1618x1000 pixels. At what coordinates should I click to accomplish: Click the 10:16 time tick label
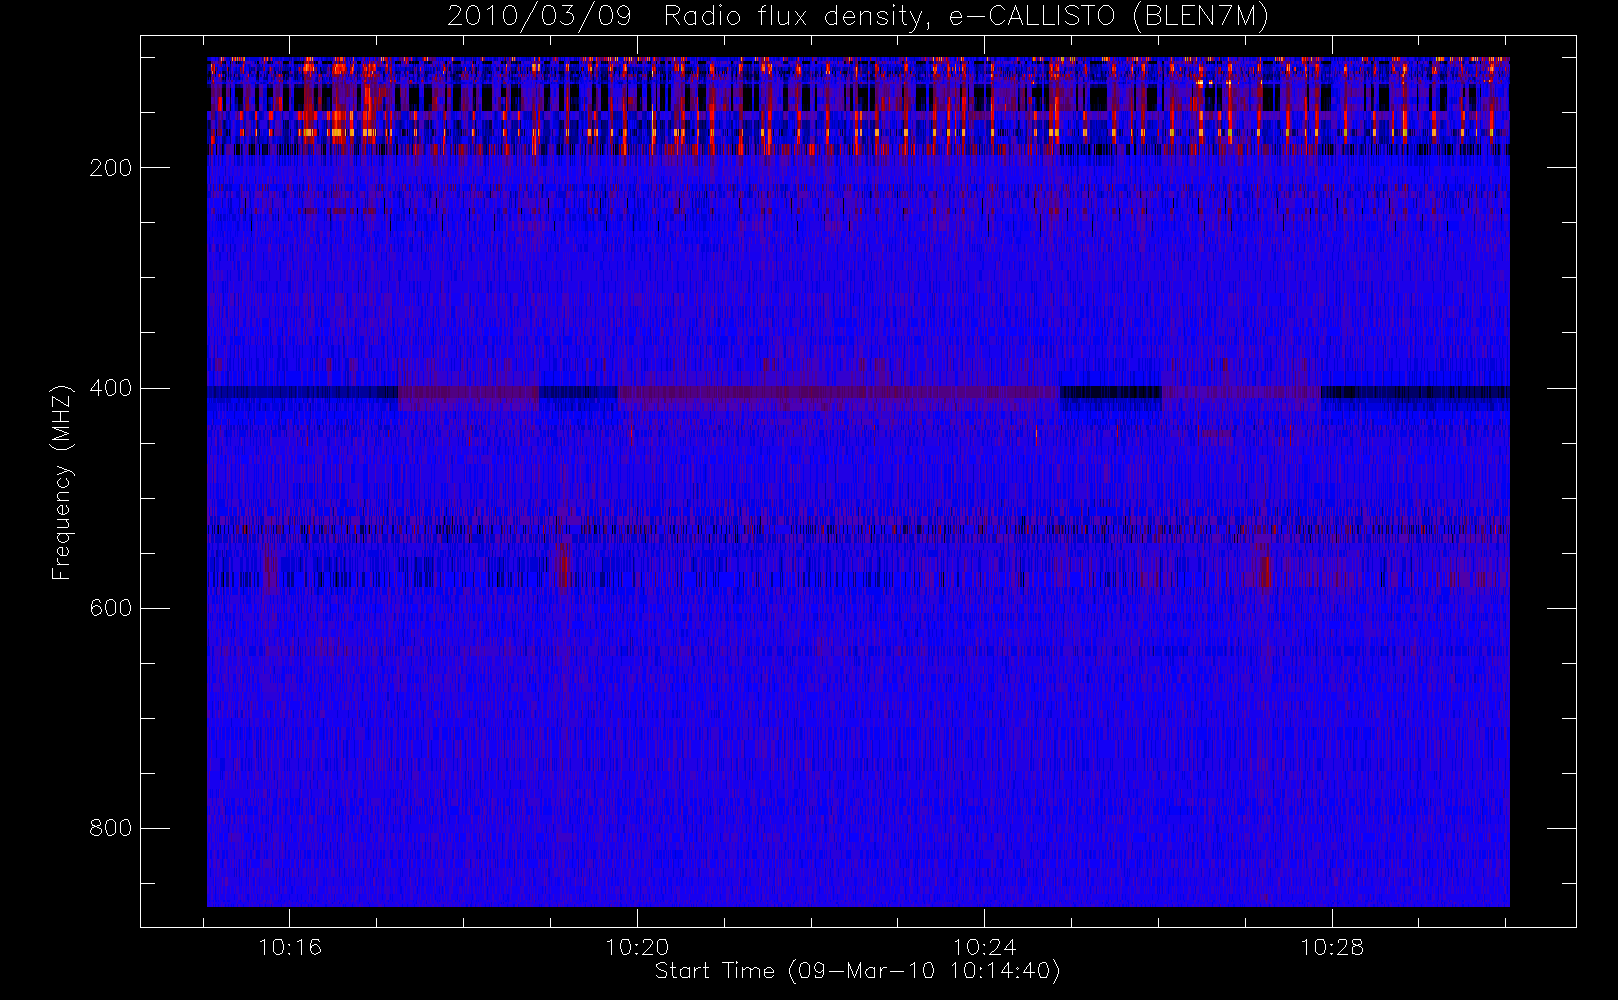[x=290, y=947]
